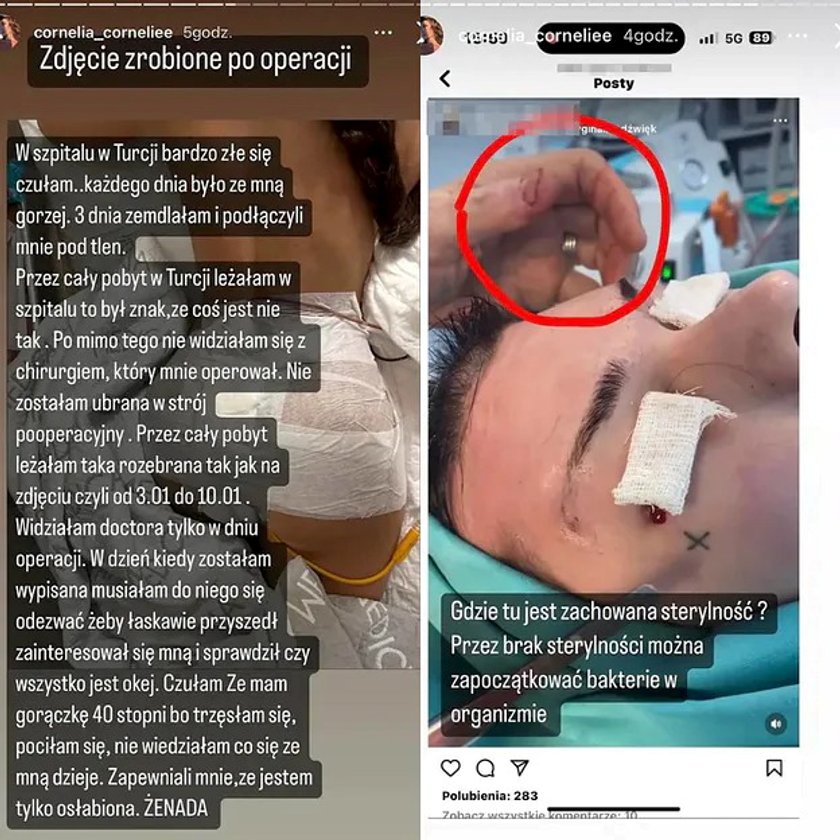Open profile picture on right story
This screenshot has height=840, width=840.
433,35
